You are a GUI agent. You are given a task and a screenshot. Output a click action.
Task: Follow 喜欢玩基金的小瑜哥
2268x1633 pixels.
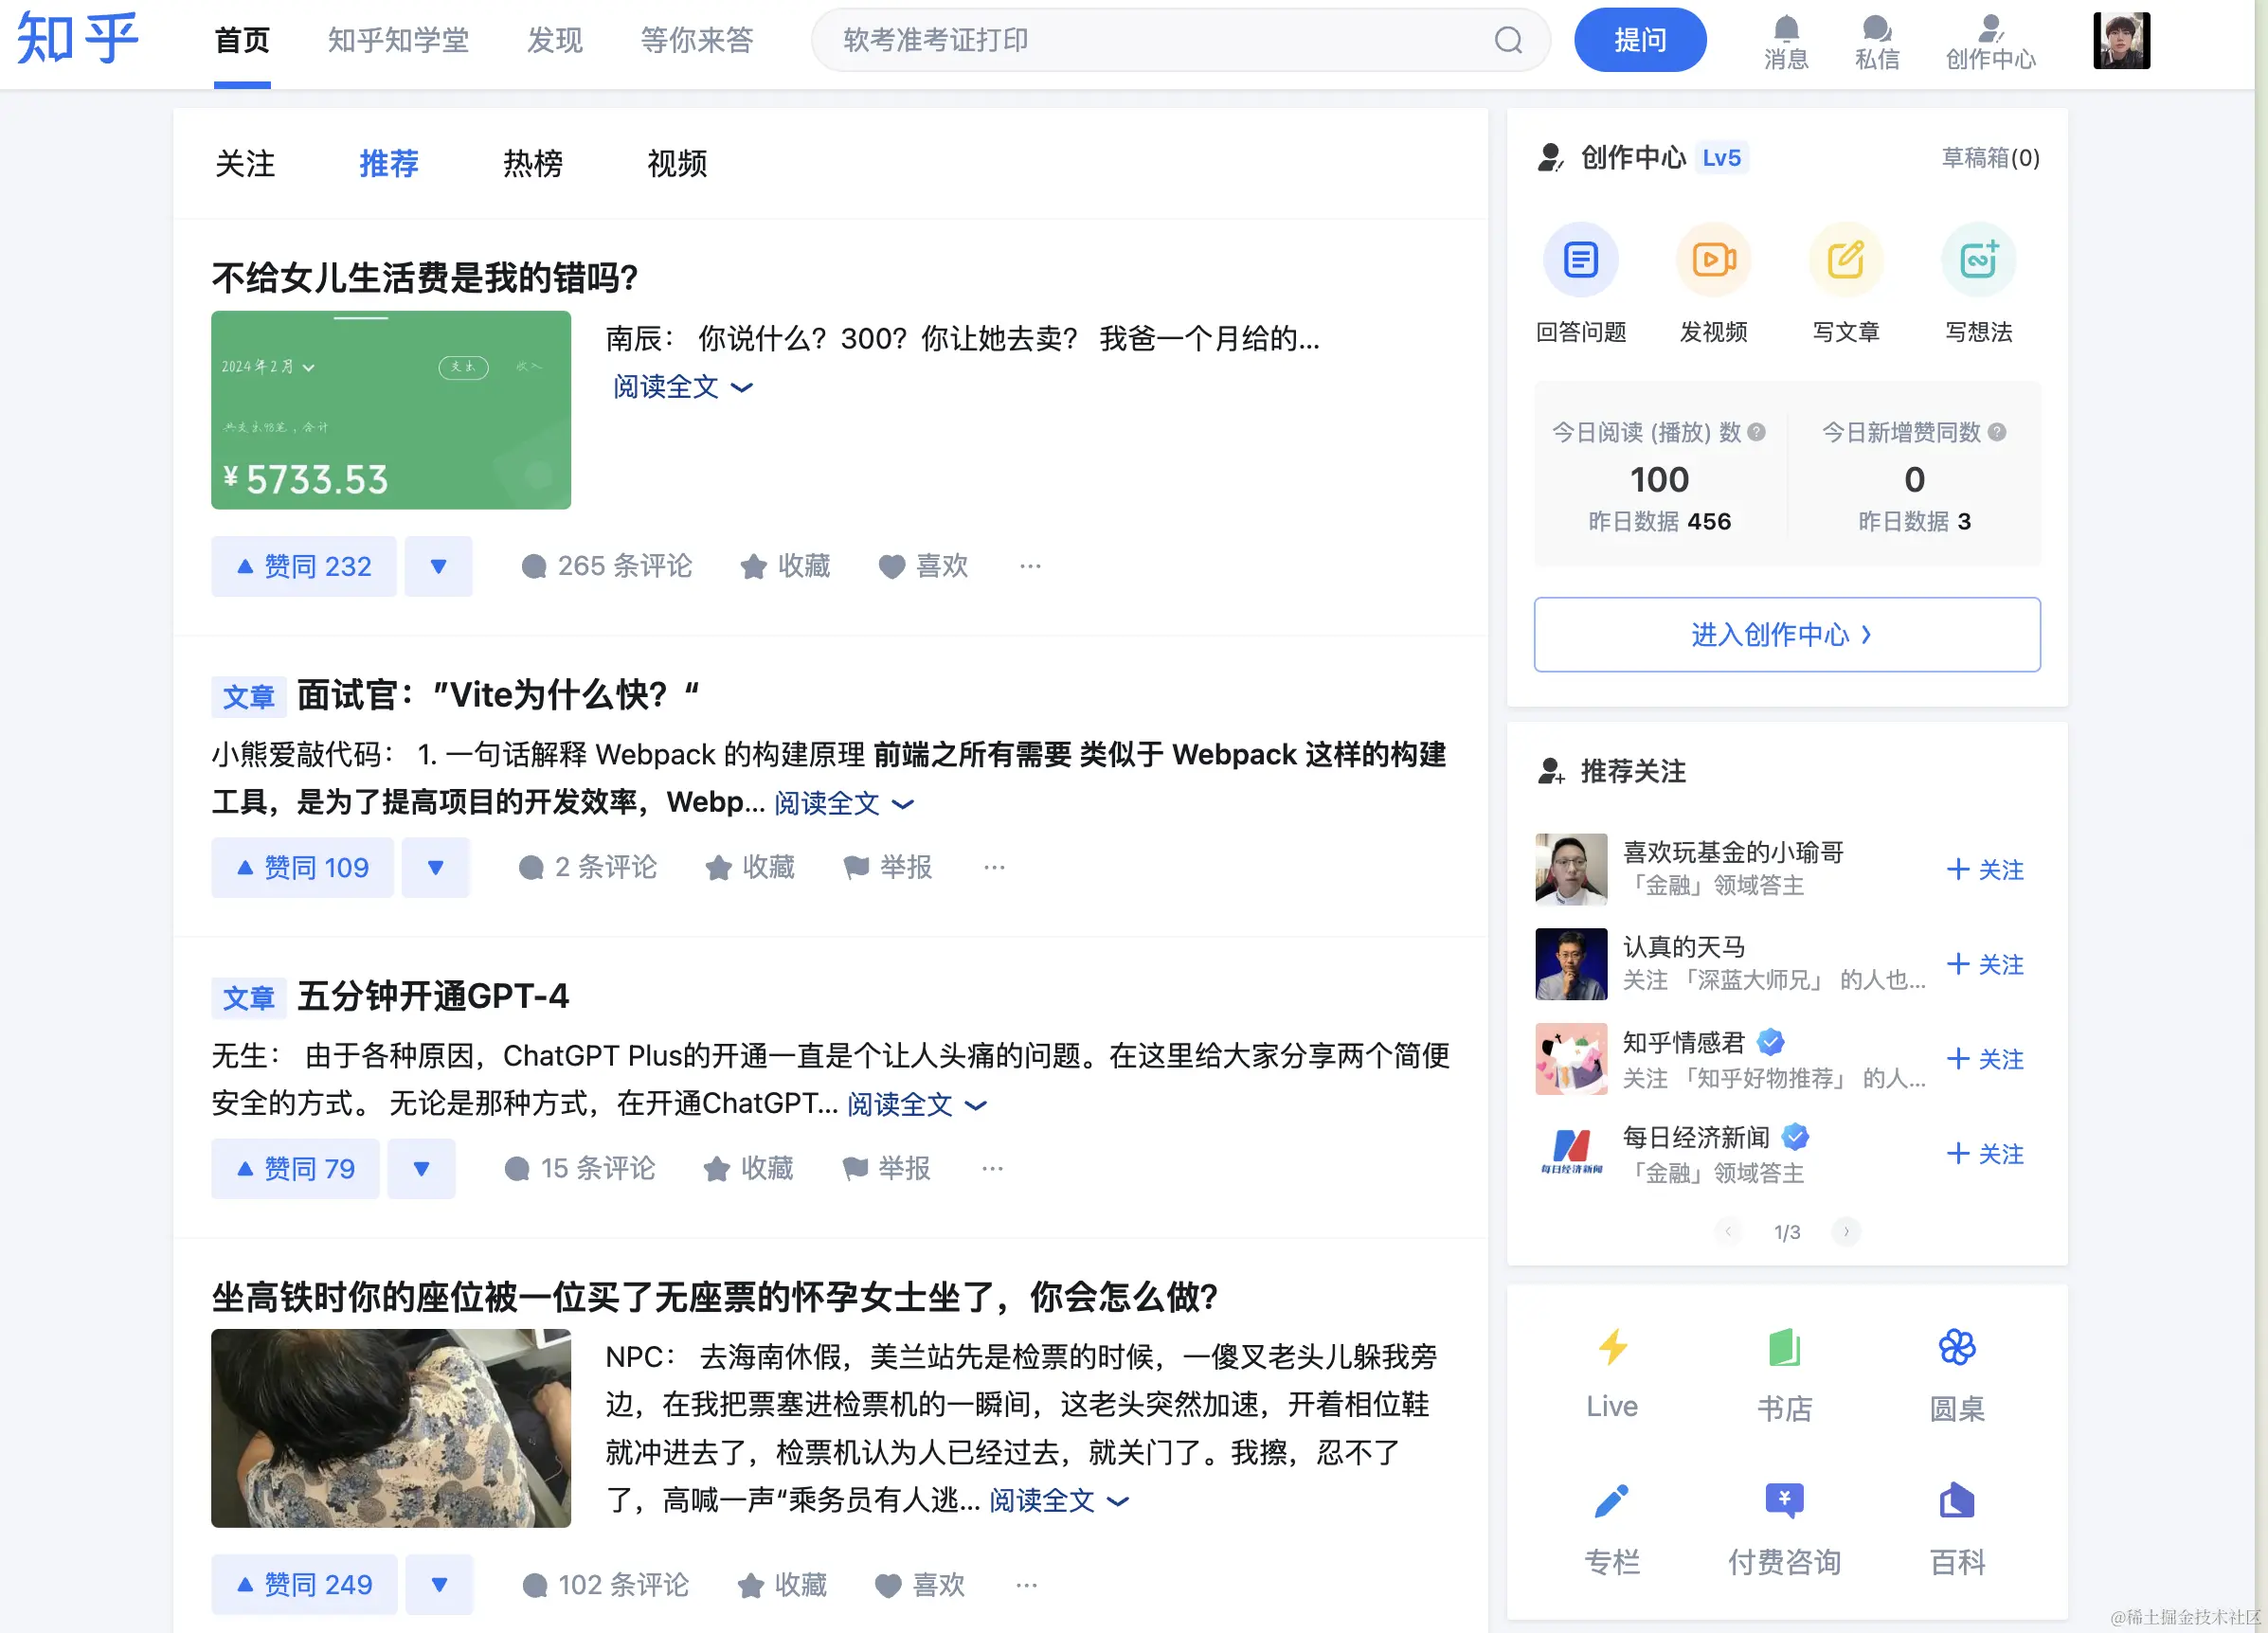coord(1985,869)
